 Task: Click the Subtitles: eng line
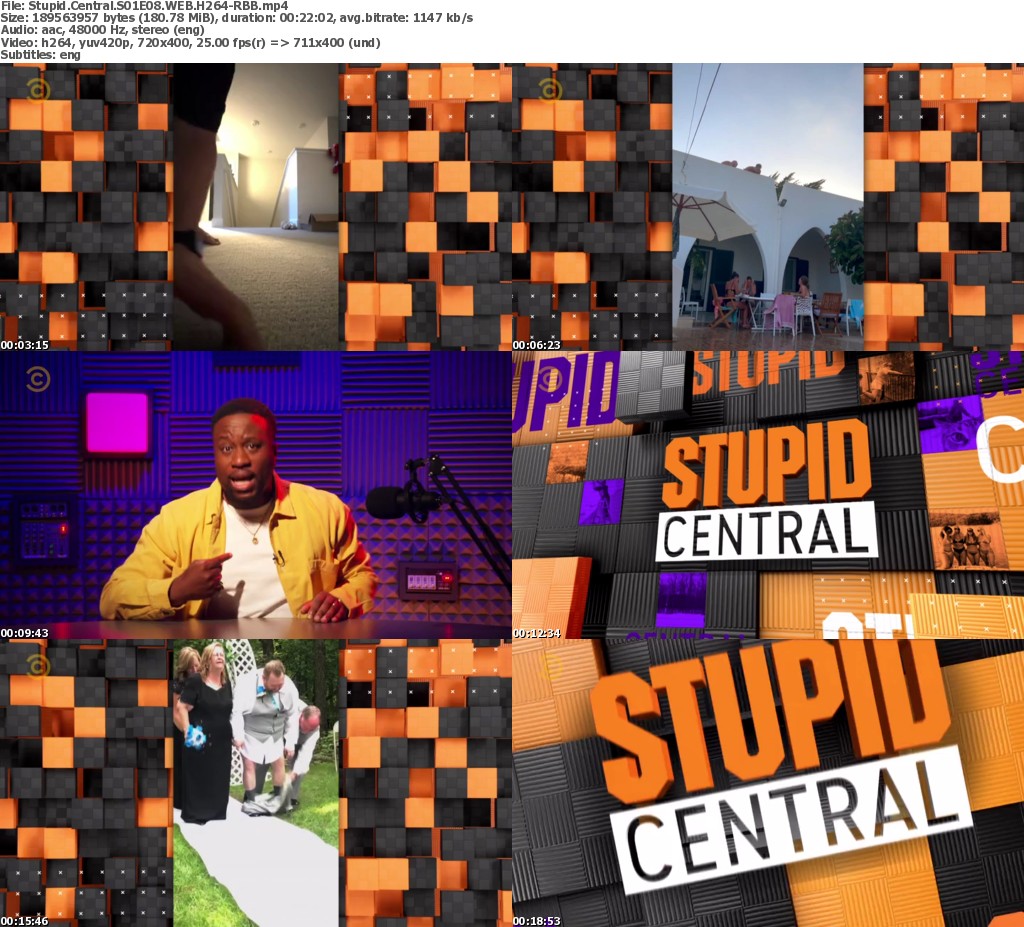40,55
